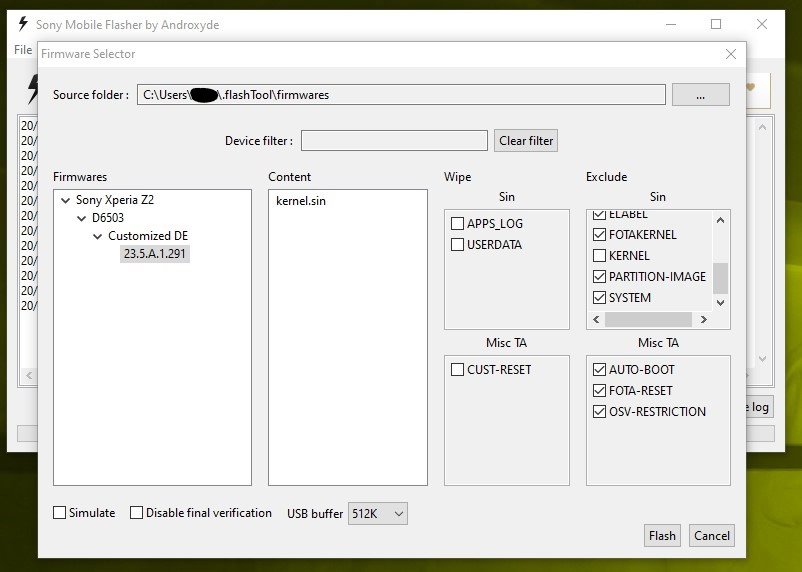Viewport: 802px width, 572px height.
Task: Click lightning app icon in title bar
Action: [23, 24]
